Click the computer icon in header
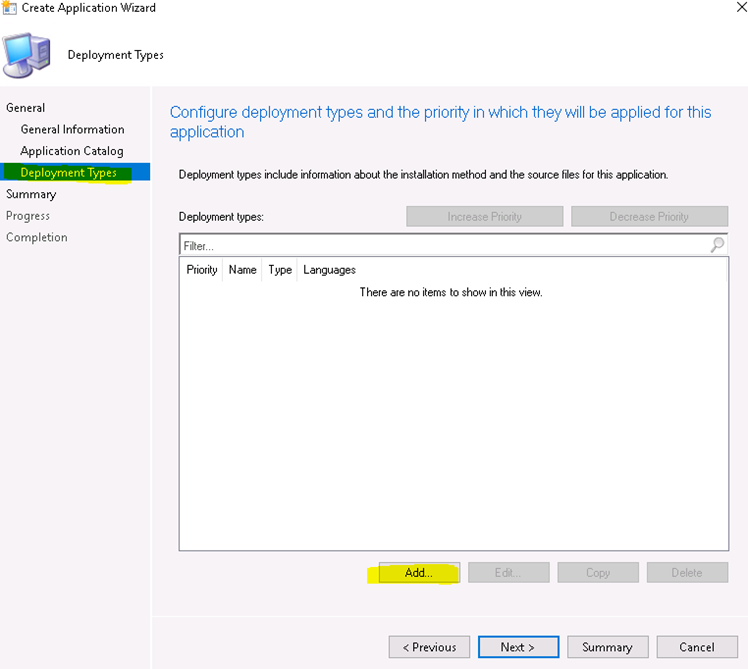This screenshot has height=669, width=748. [x=27, y=55]
